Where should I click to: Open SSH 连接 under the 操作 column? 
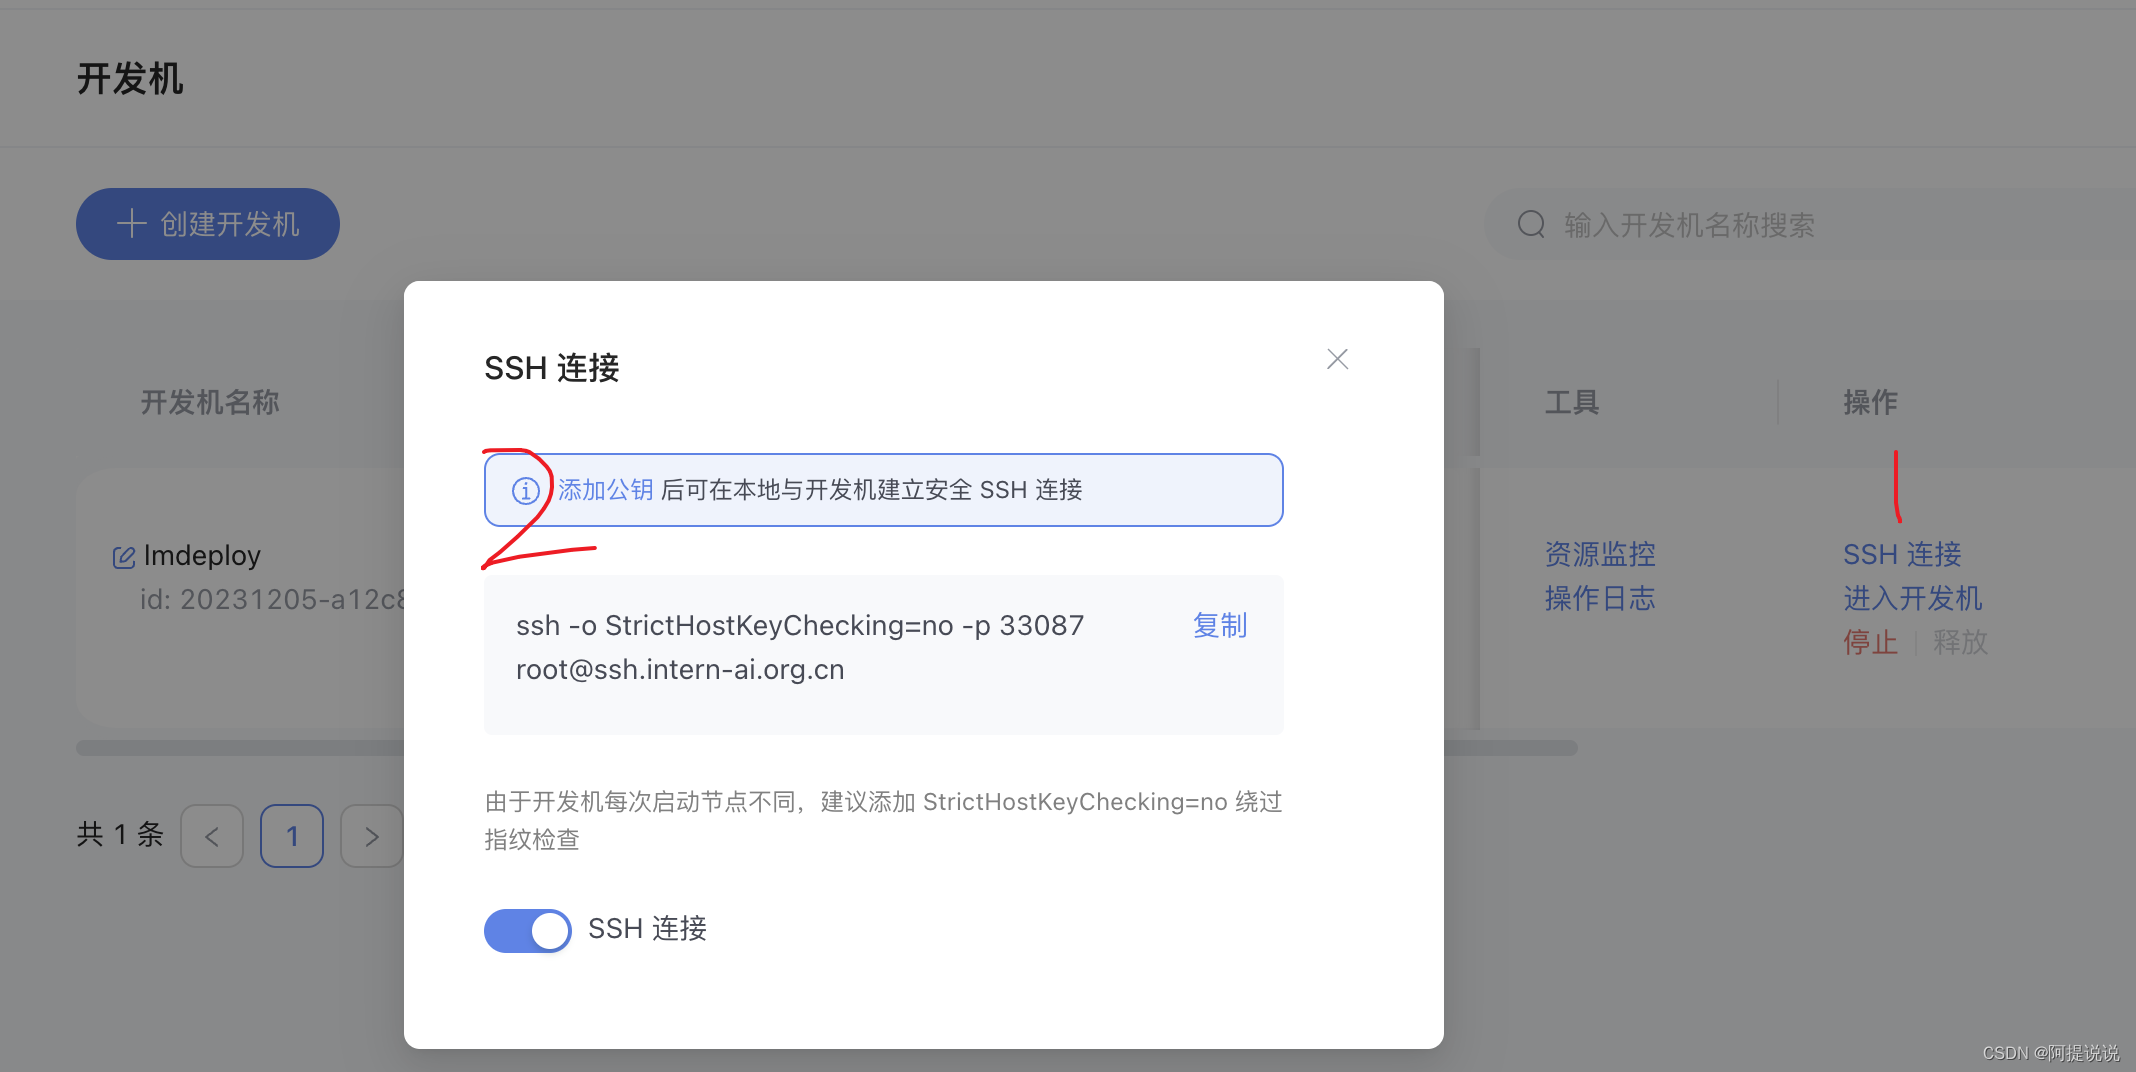(1901, 553)
